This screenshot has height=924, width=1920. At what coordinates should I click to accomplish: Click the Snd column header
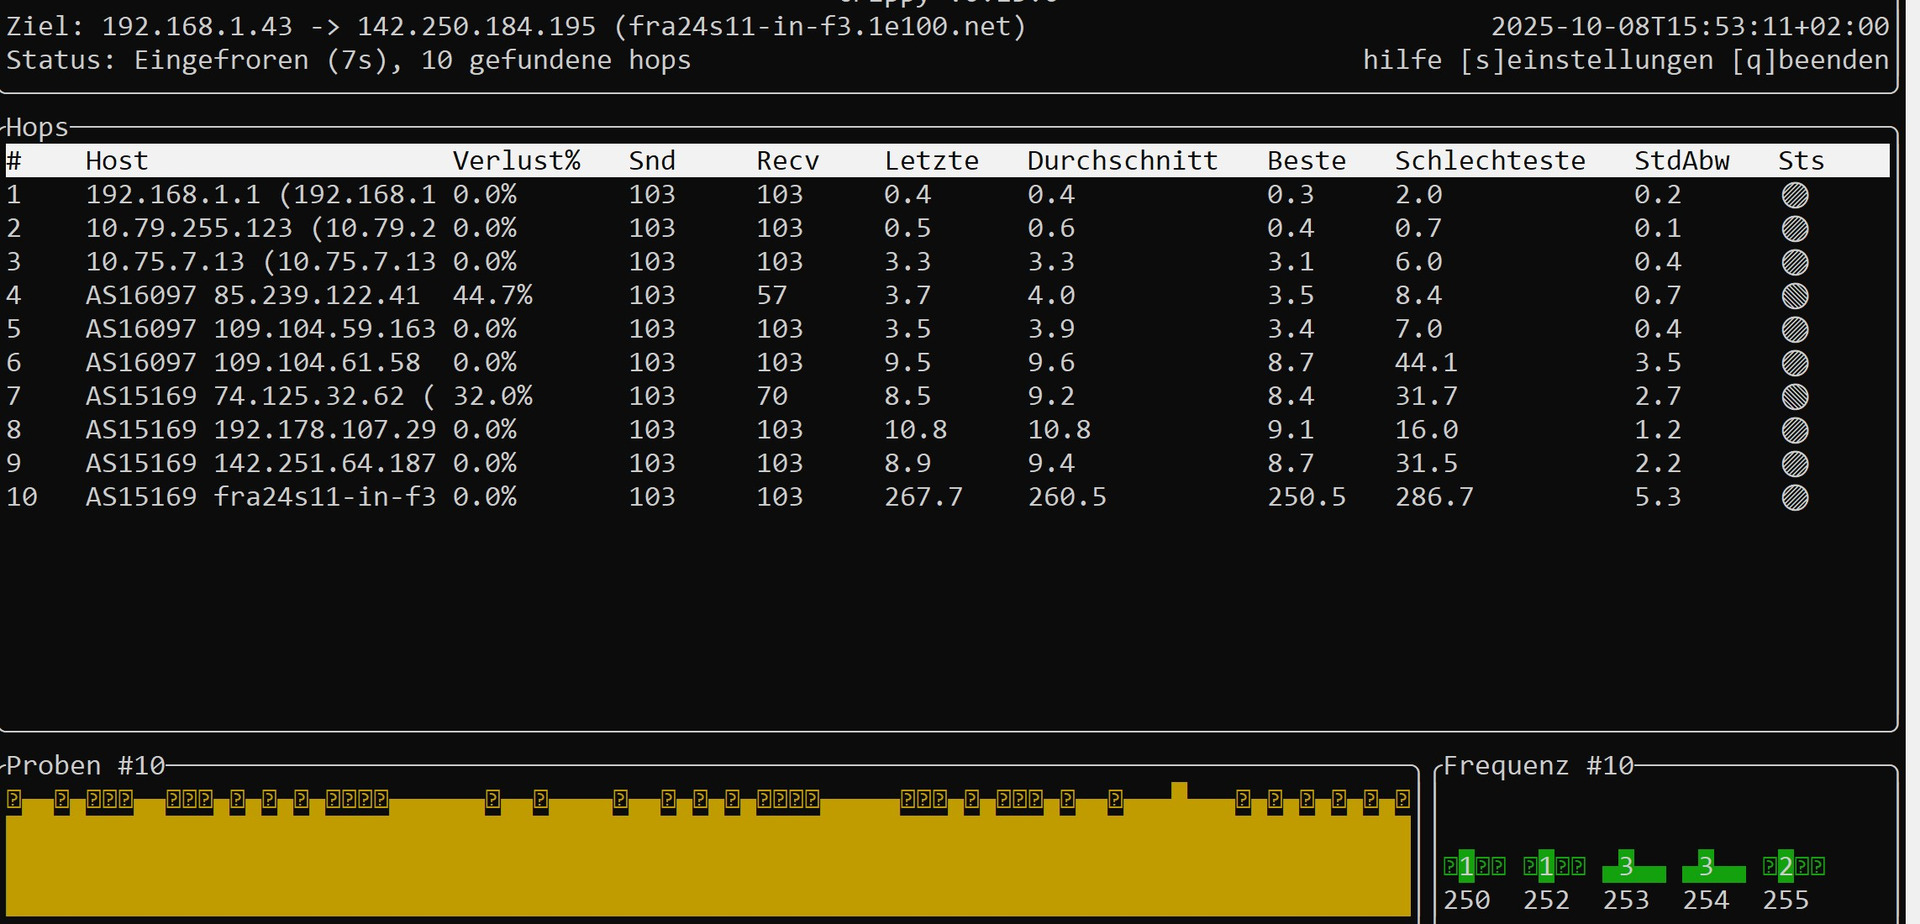click(x=652, y=161)
